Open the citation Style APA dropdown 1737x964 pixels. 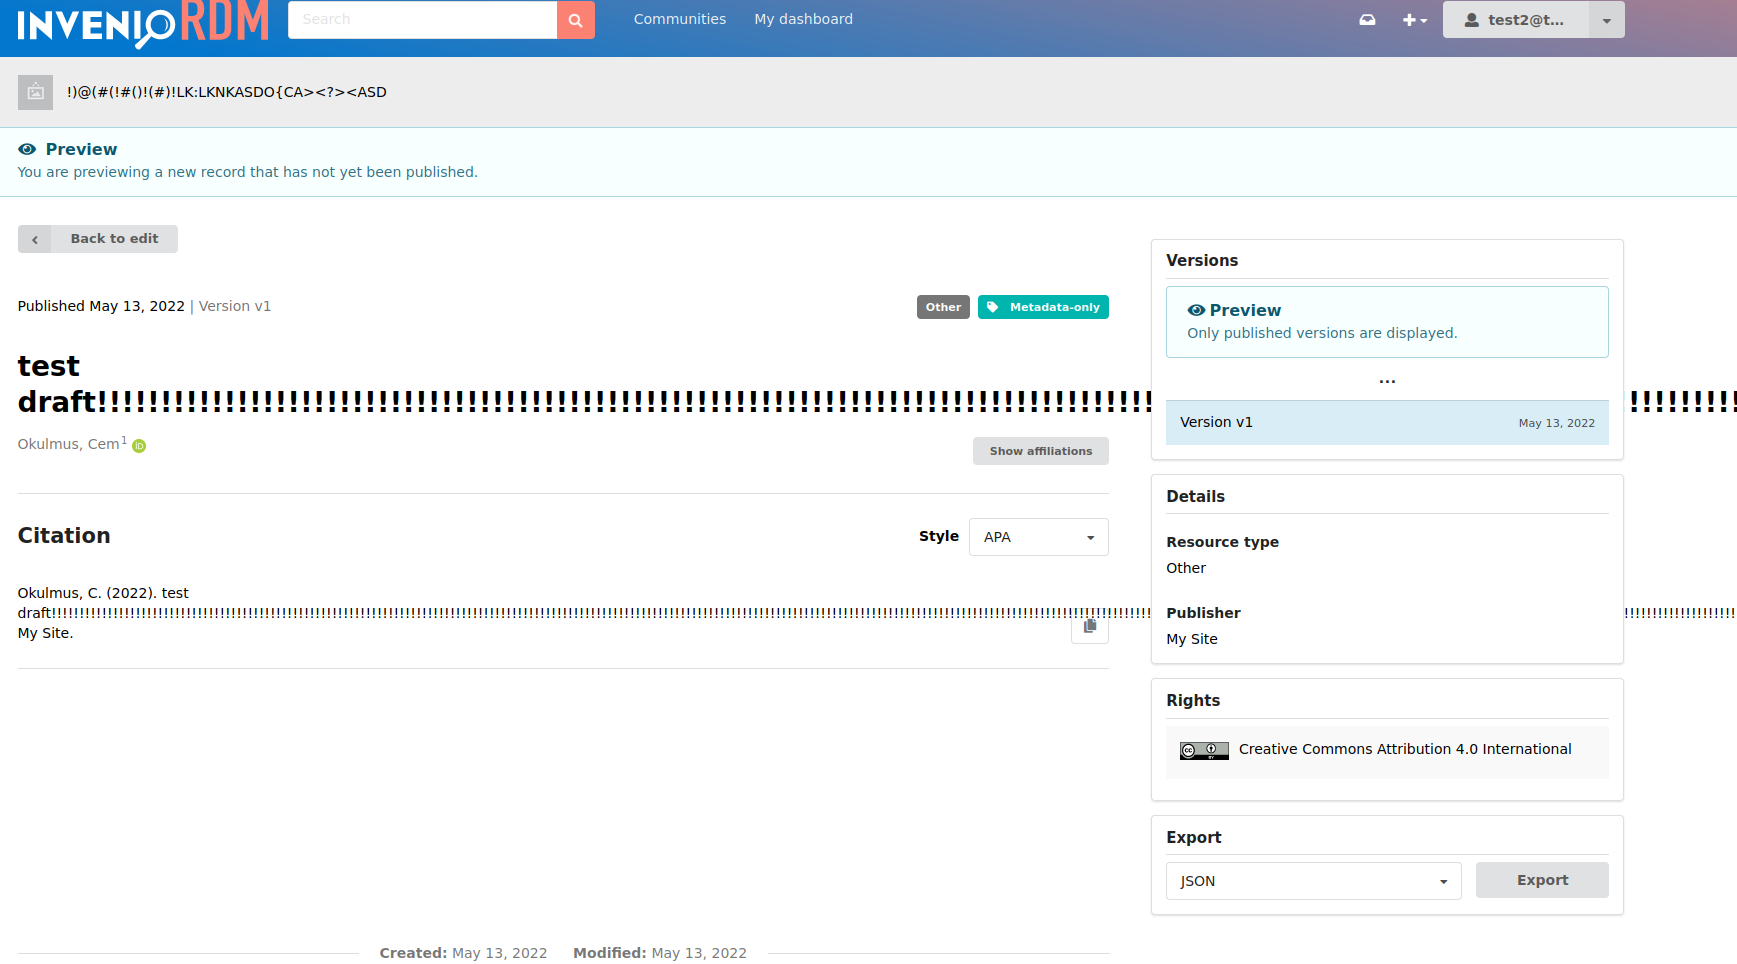click(1037, 537)
